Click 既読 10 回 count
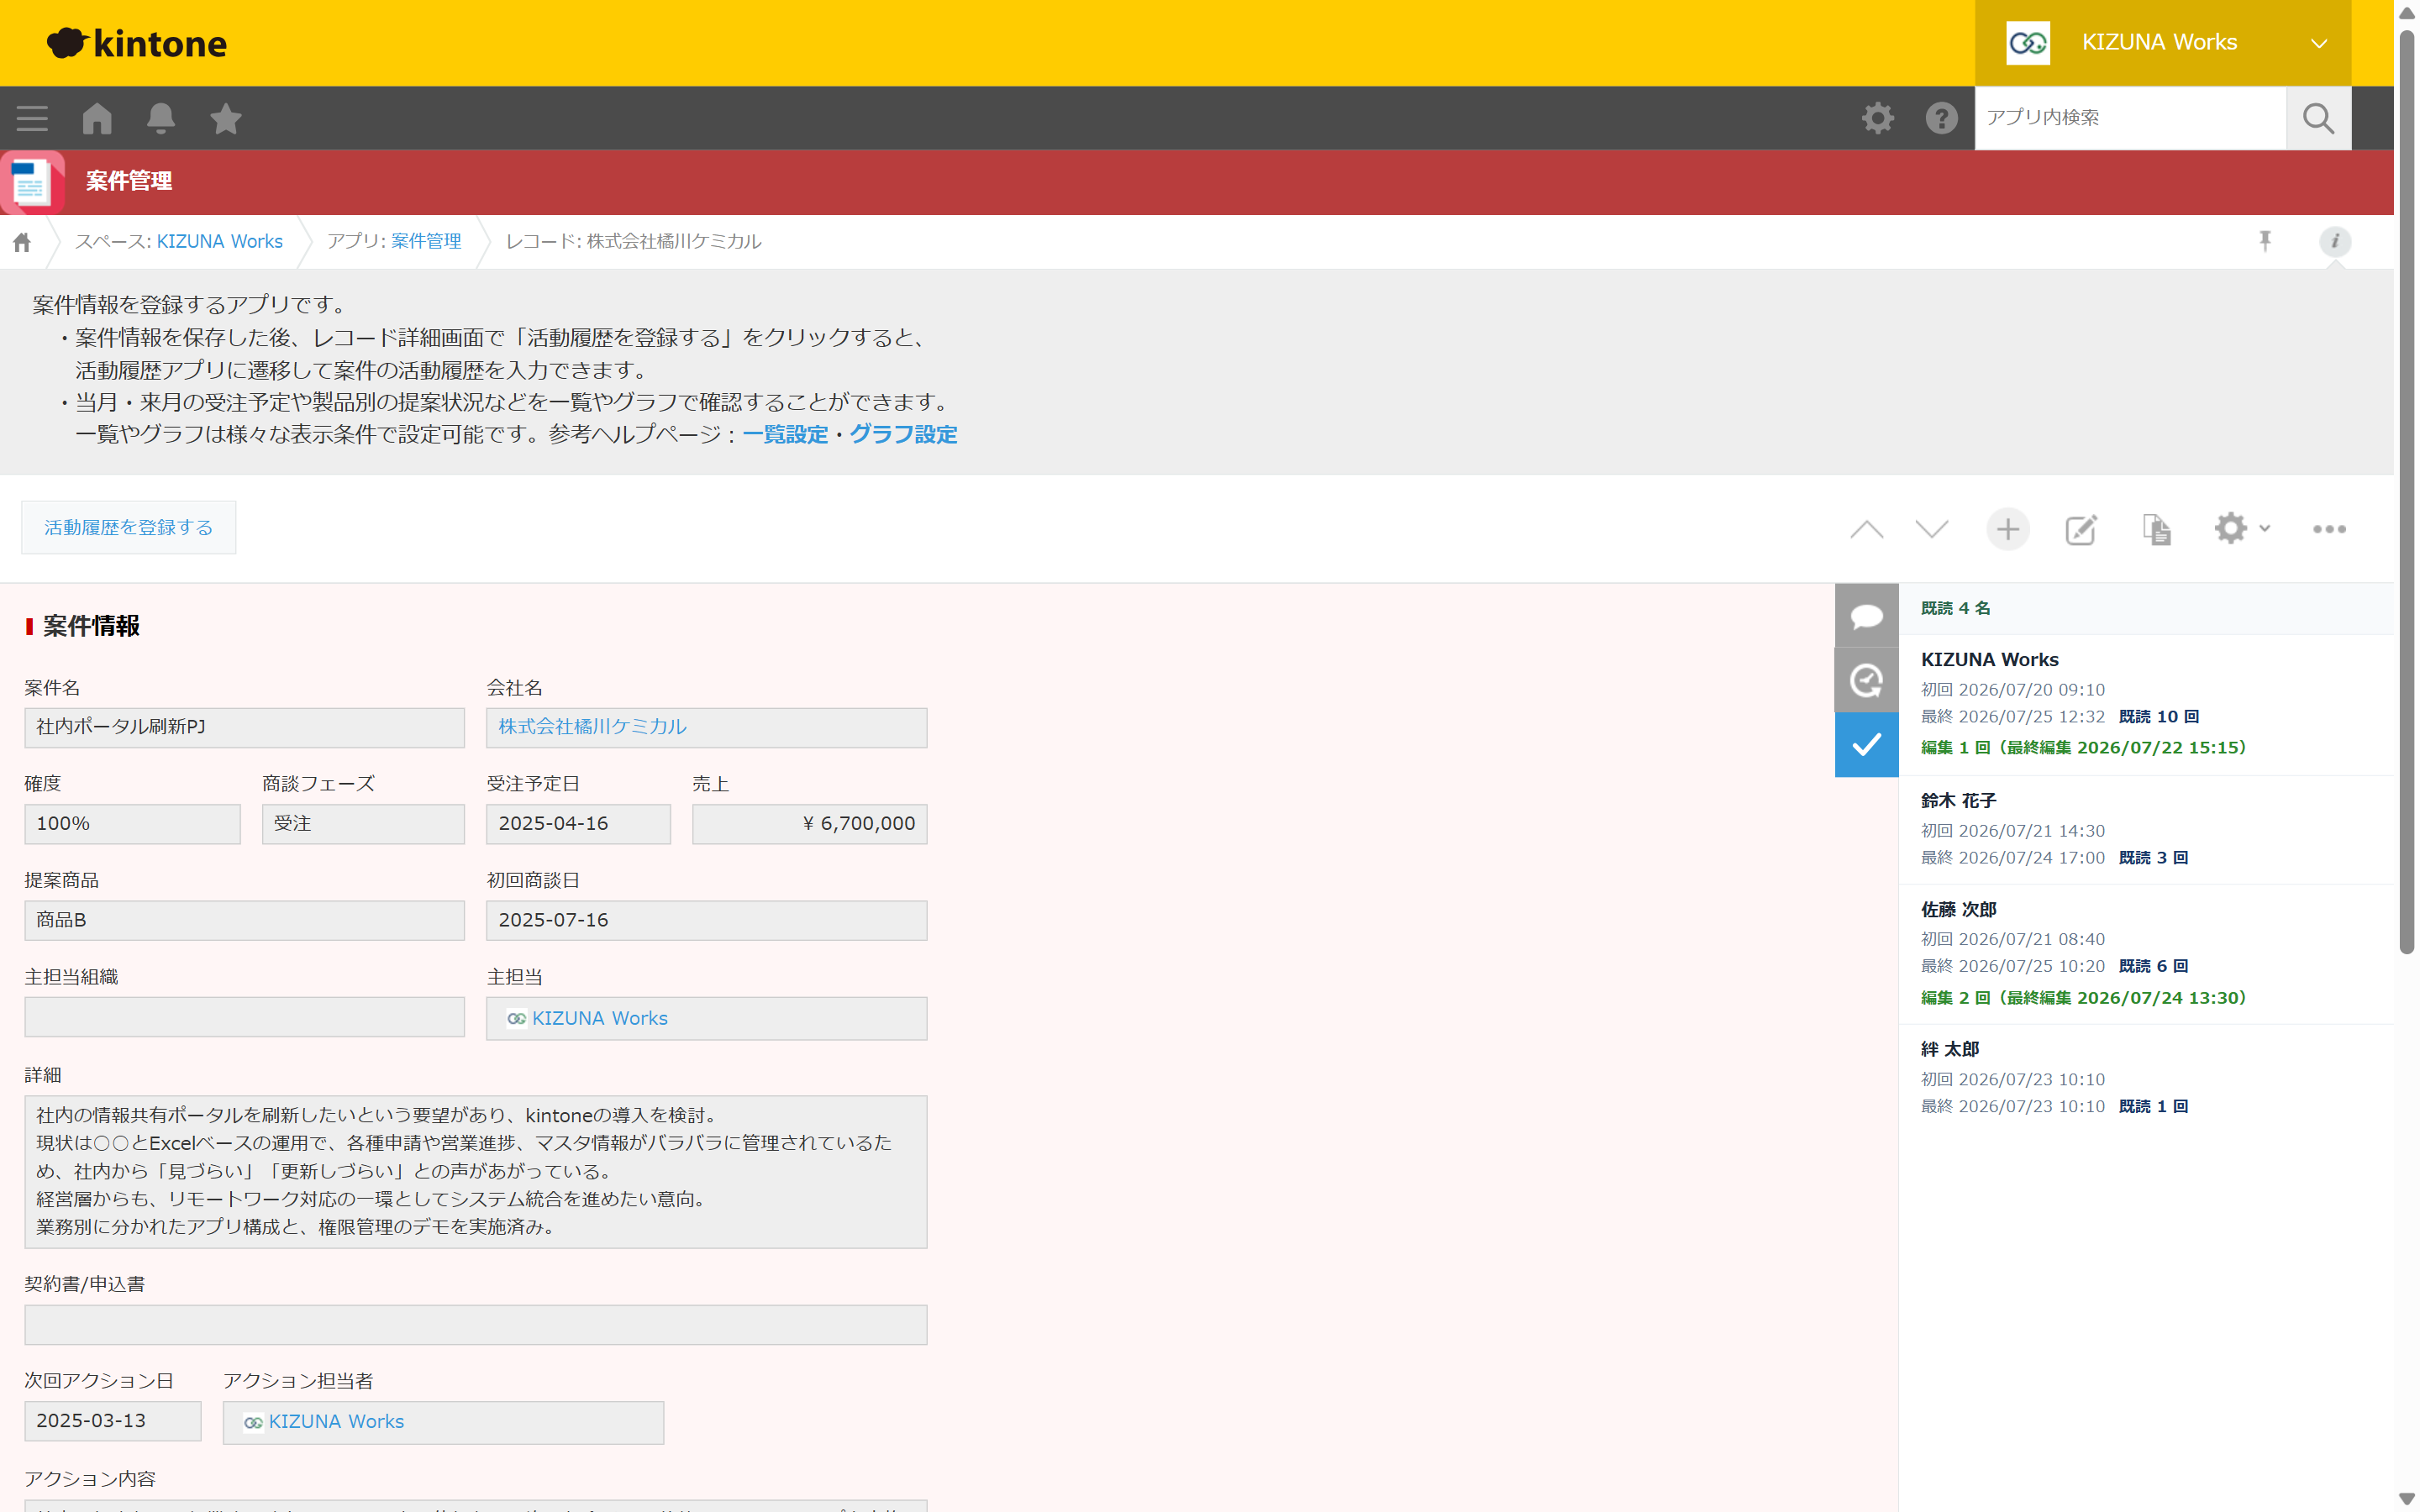Viewport: 2420px width, 1512px height. click(2158, 716)
